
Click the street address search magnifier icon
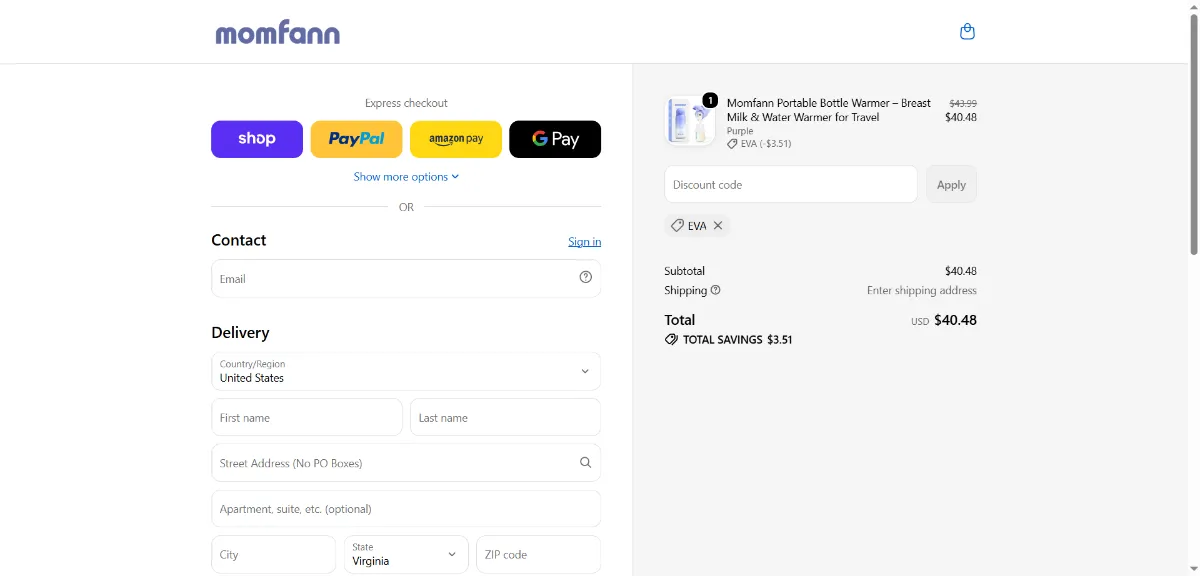[586, 463]
